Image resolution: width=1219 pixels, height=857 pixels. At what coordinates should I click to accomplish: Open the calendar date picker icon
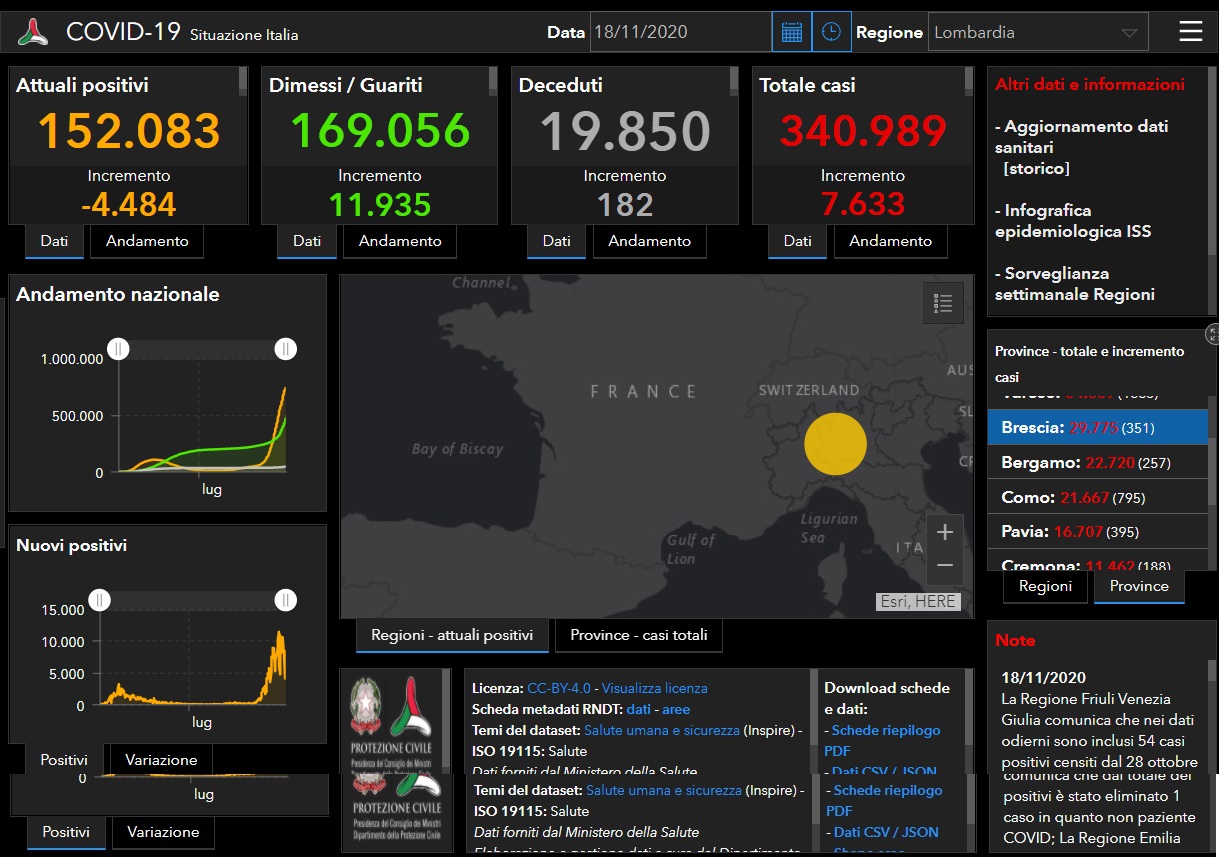(791, 32)
